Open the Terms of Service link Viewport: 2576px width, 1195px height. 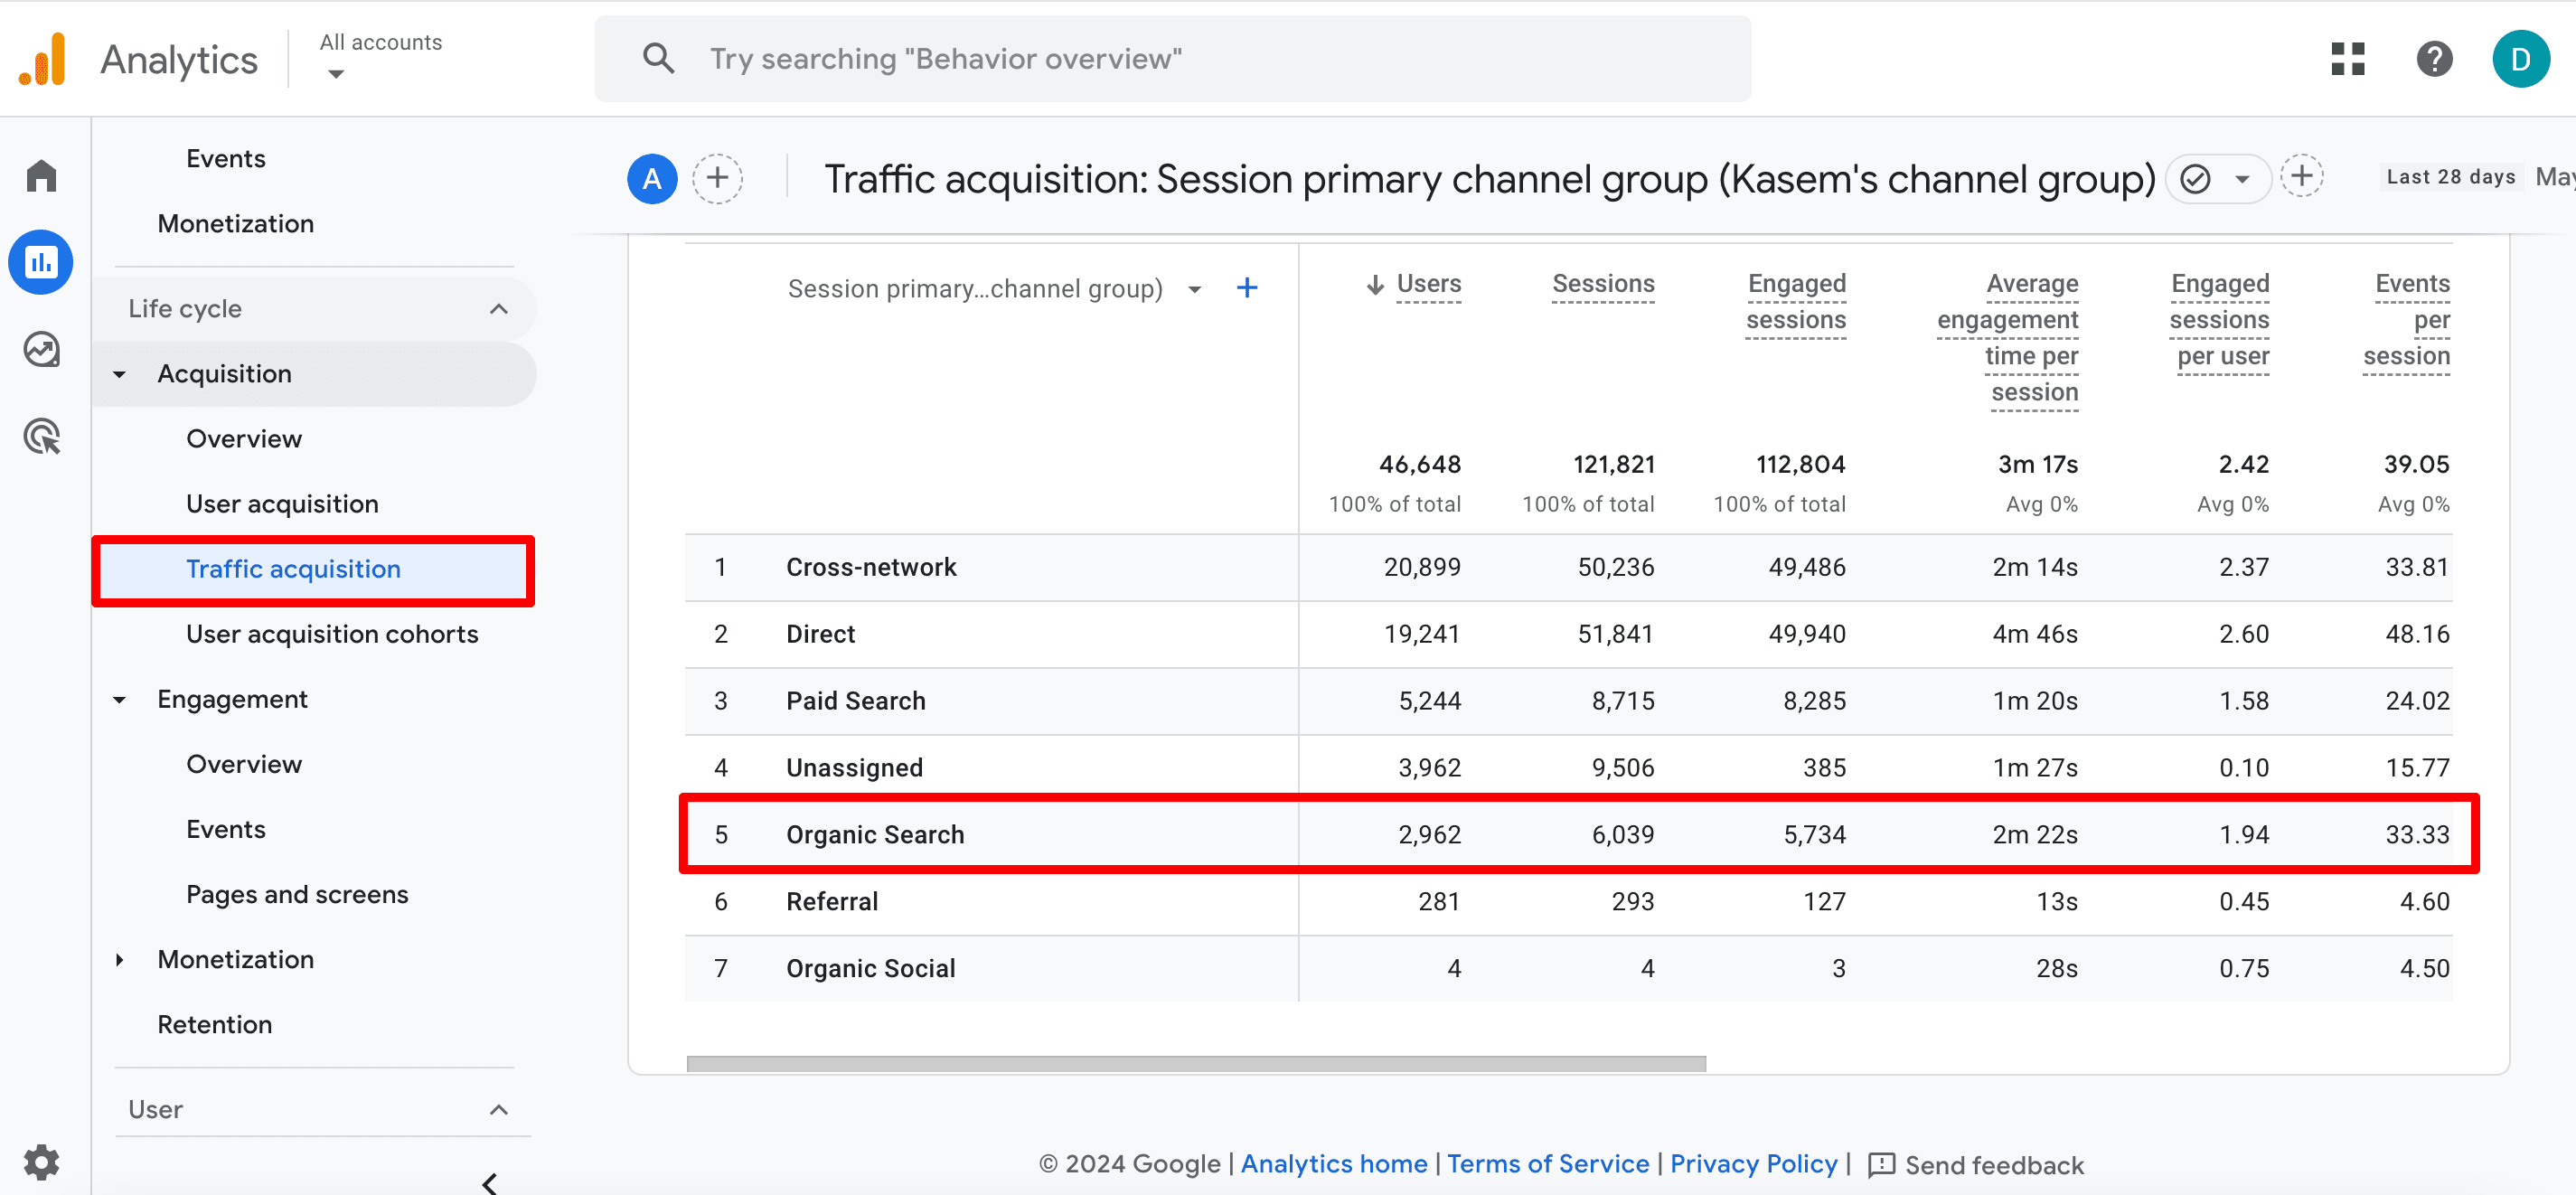(x=1548, y=1164)
